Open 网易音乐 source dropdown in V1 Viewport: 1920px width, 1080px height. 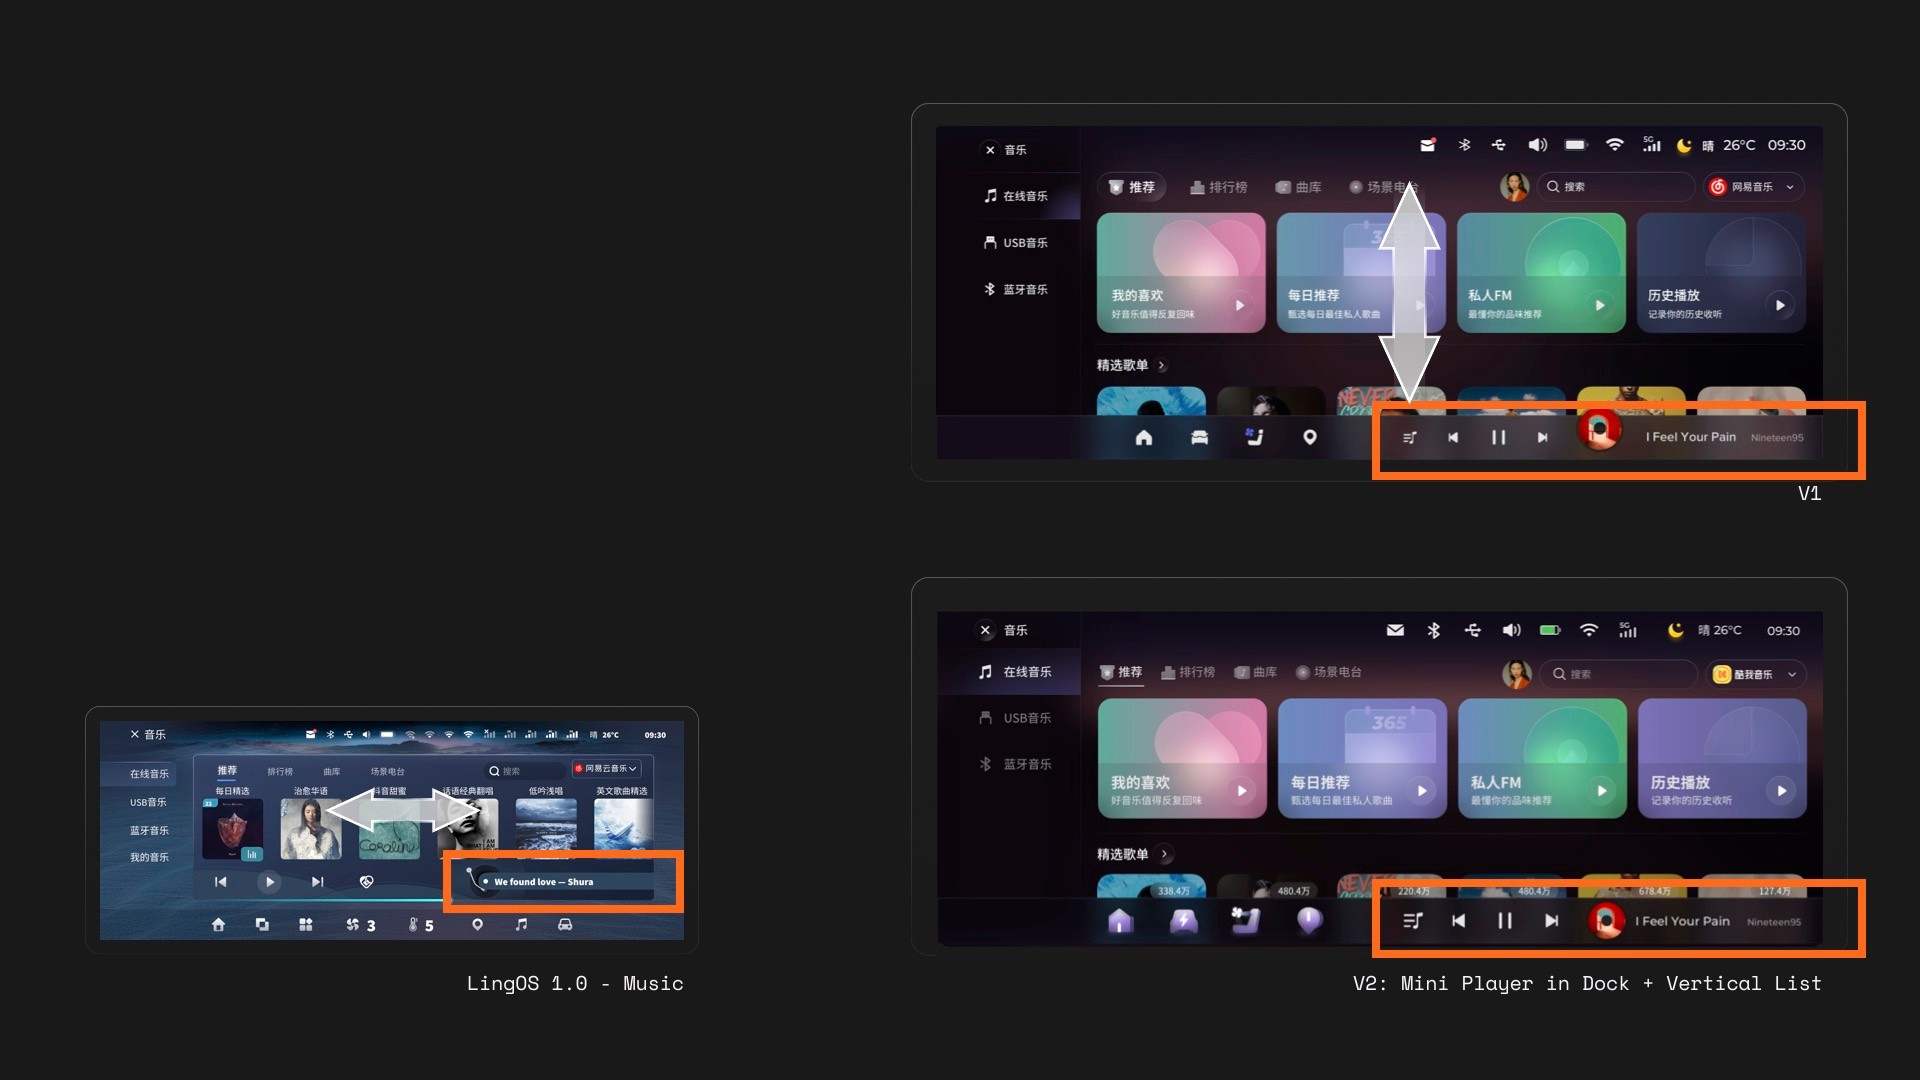point(1754,187)
